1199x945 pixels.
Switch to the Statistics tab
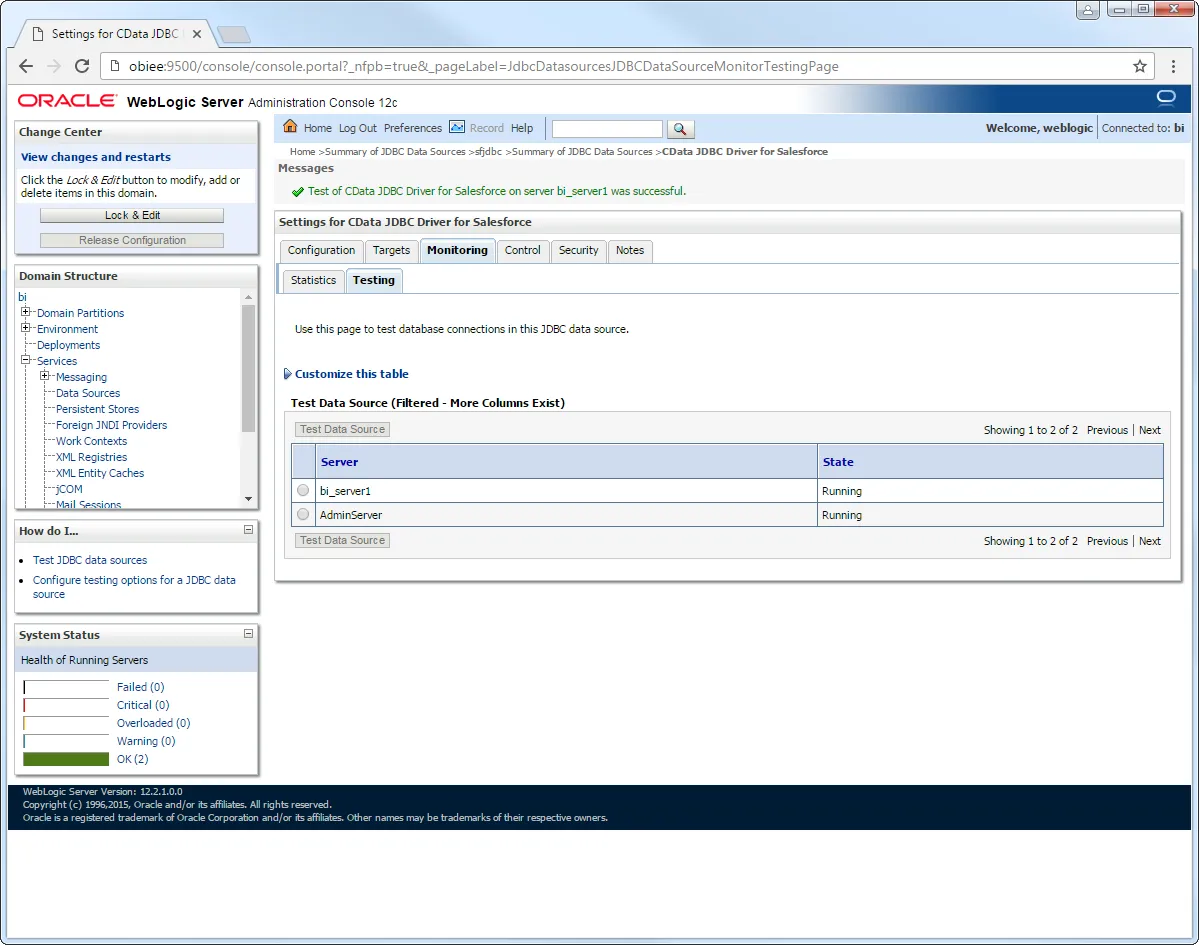(x=313, y=280)
